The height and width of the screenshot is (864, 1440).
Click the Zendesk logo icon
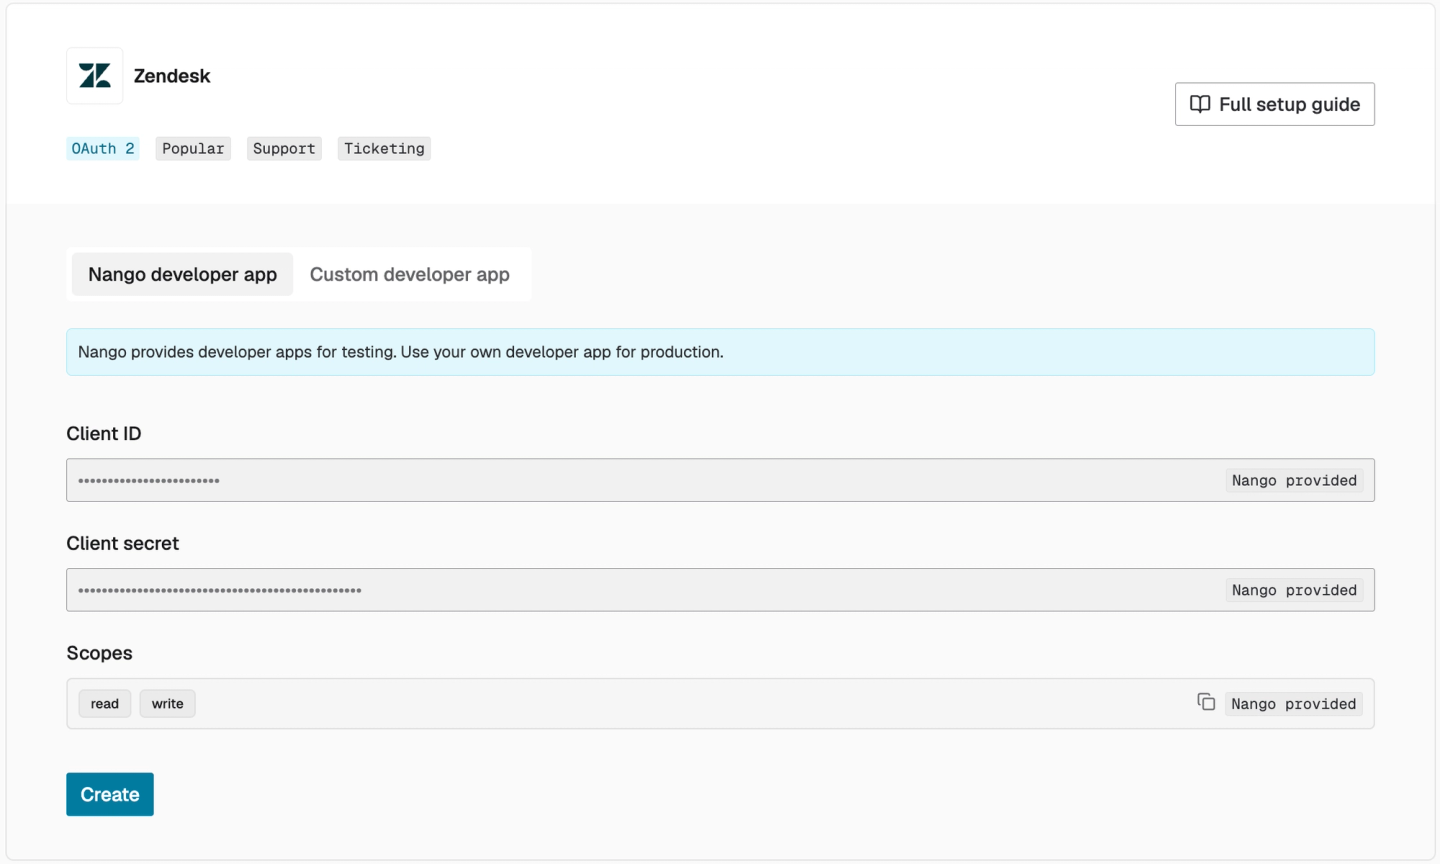tap(95, 76)
